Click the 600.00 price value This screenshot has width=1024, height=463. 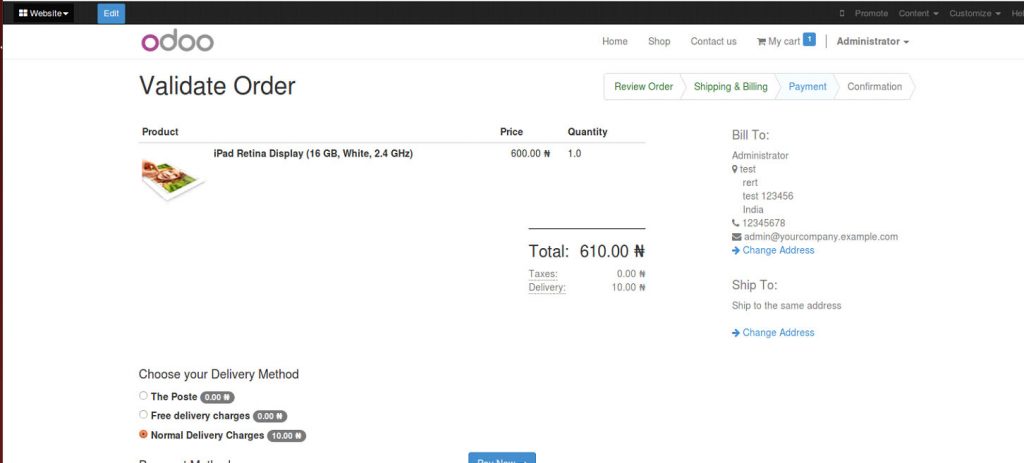coord(530,154)
